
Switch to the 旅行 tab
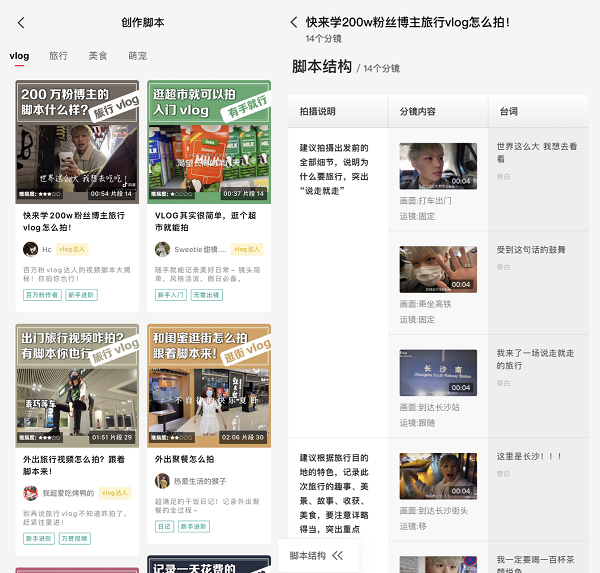point(59,56)
